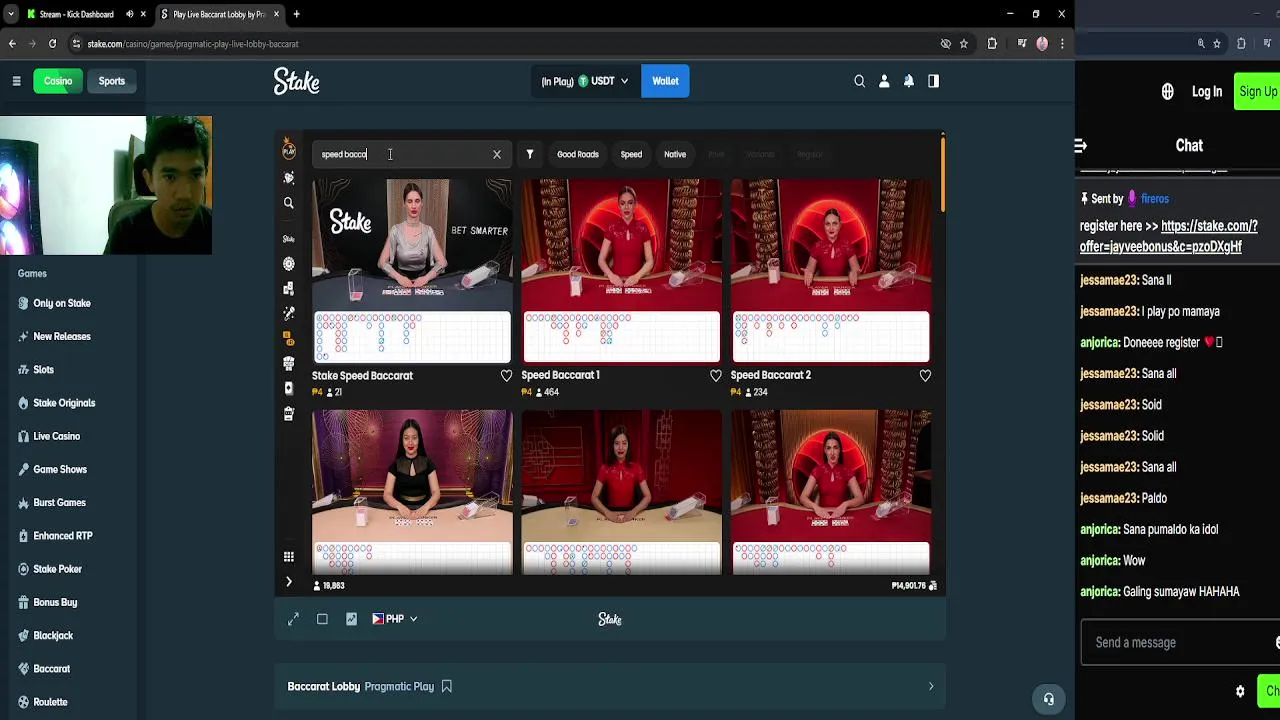Click fireros username in chat
Screen dimensions: 1280x720
click(x=1155, y=199)
